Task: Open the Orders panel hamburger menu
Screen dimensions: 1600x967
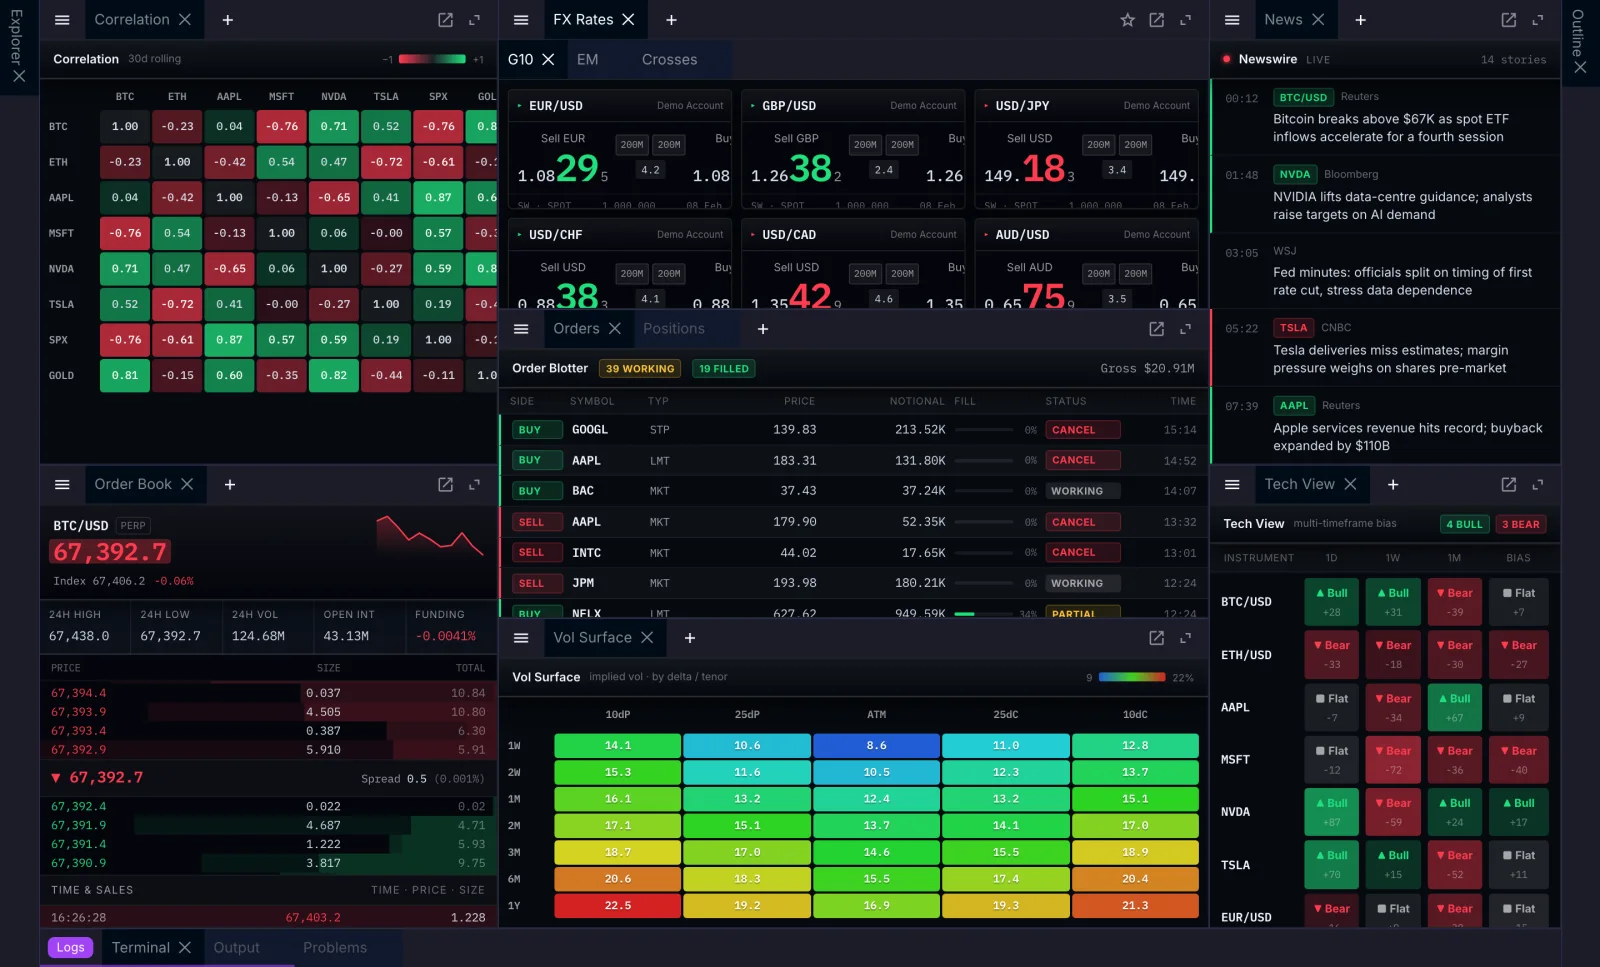Action: [521, 329]
